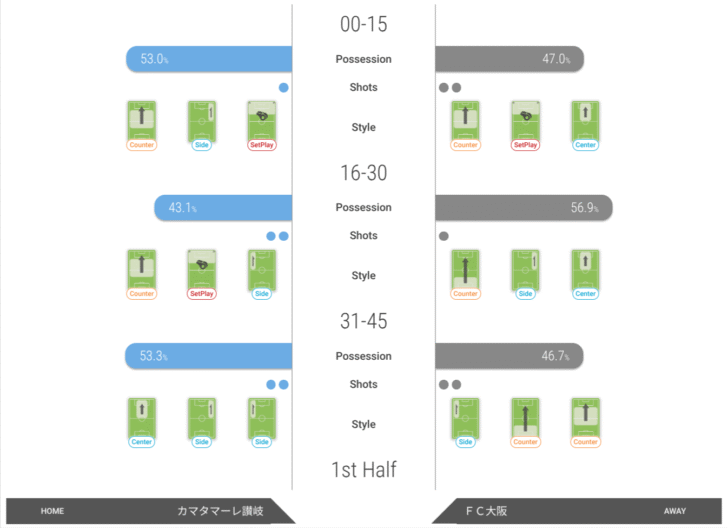Select away SetPlay pitch icon in 00-15

click(x=525, y=125)
